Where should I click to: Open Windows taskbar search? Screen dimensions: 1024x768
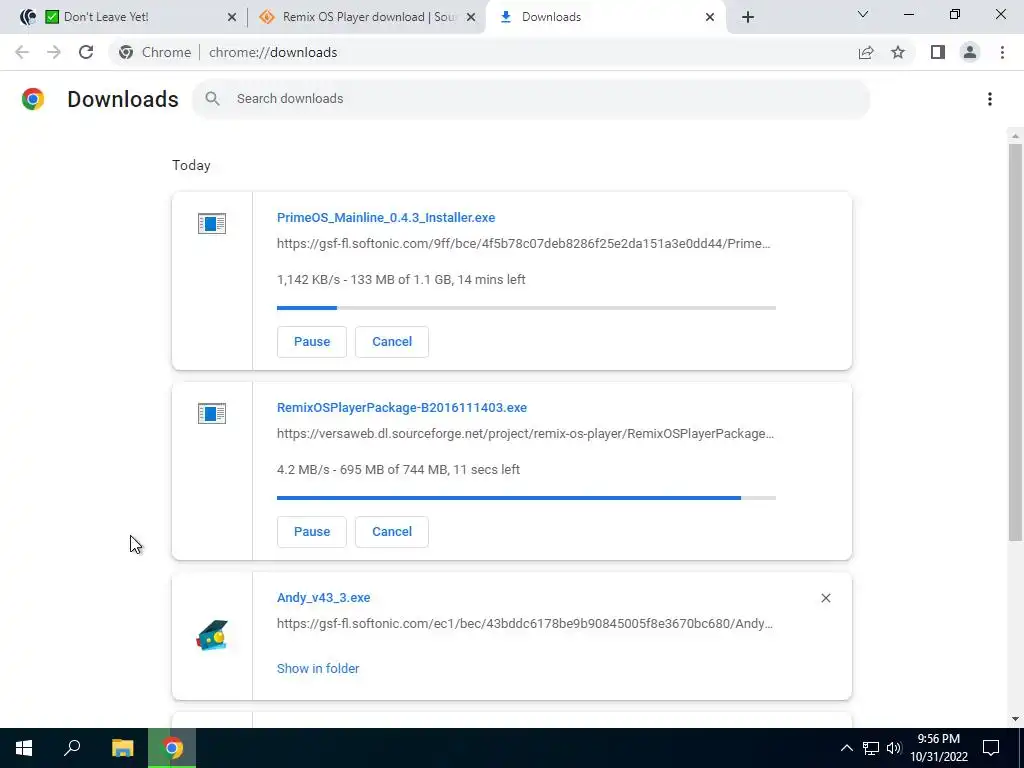pyautogui.click(x=72, y=748)
